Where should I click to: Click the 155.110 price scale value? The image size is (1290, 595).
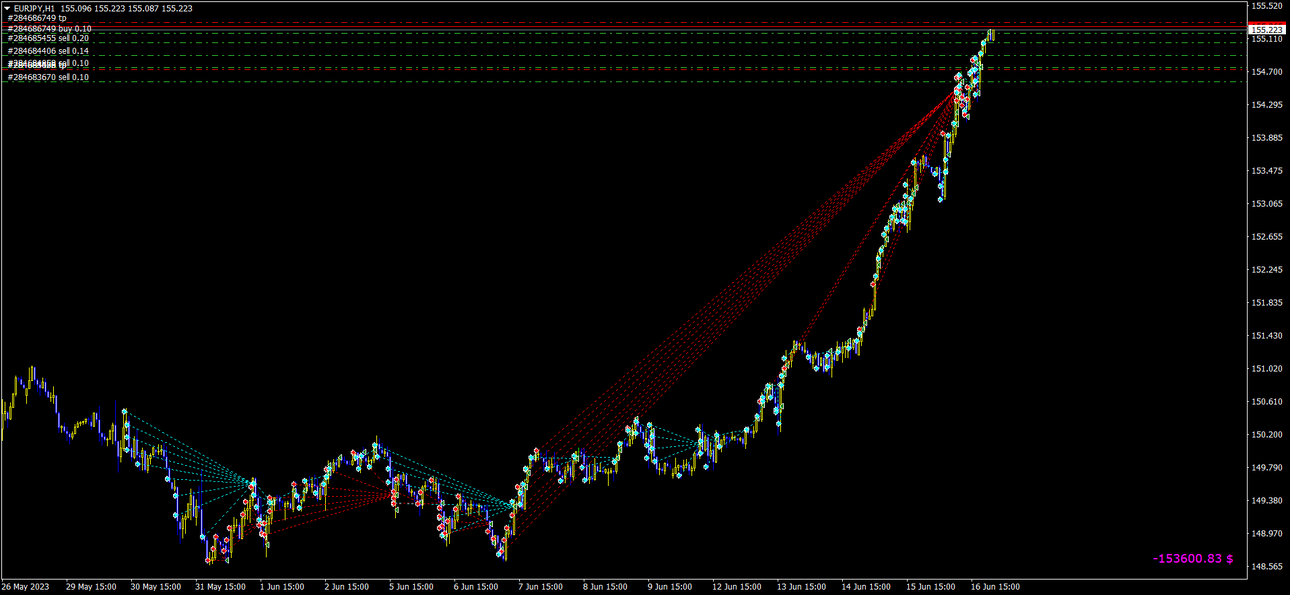click(1267, 39)
